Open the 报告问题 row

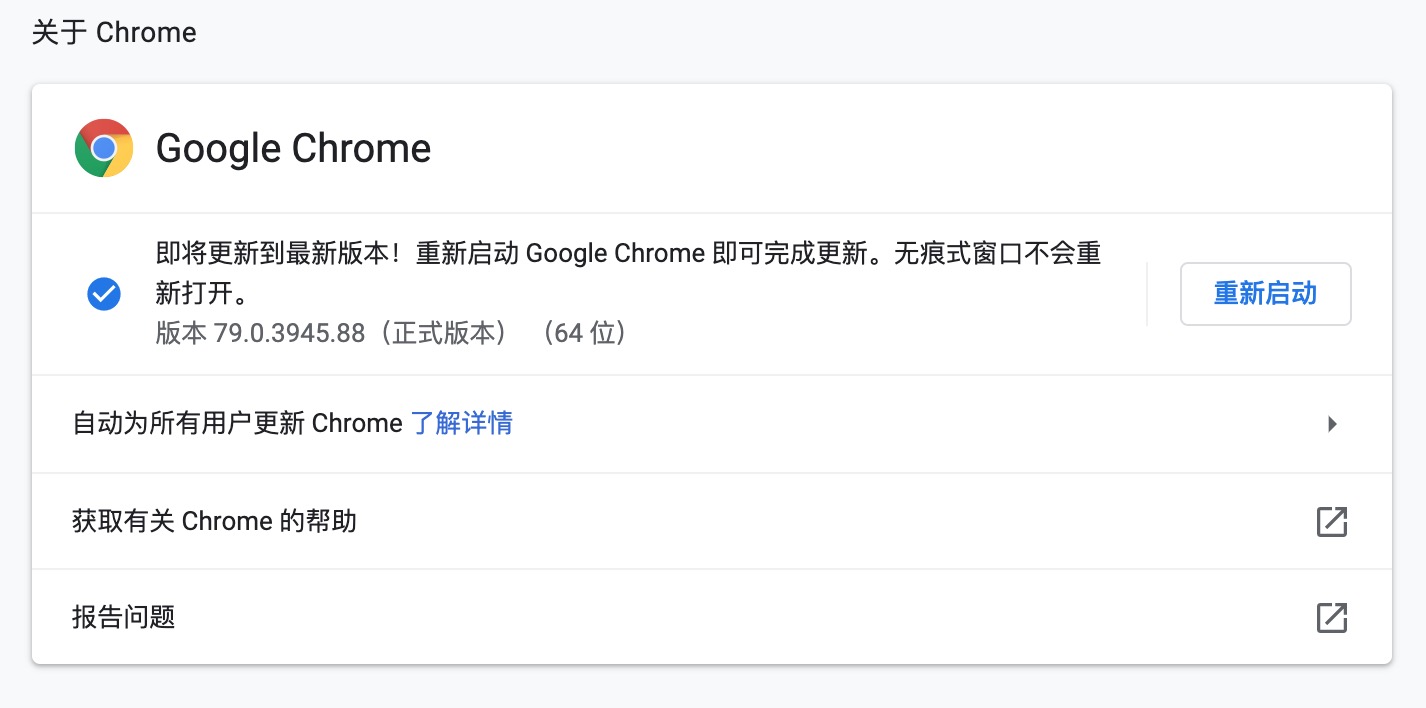pos(712,617)
